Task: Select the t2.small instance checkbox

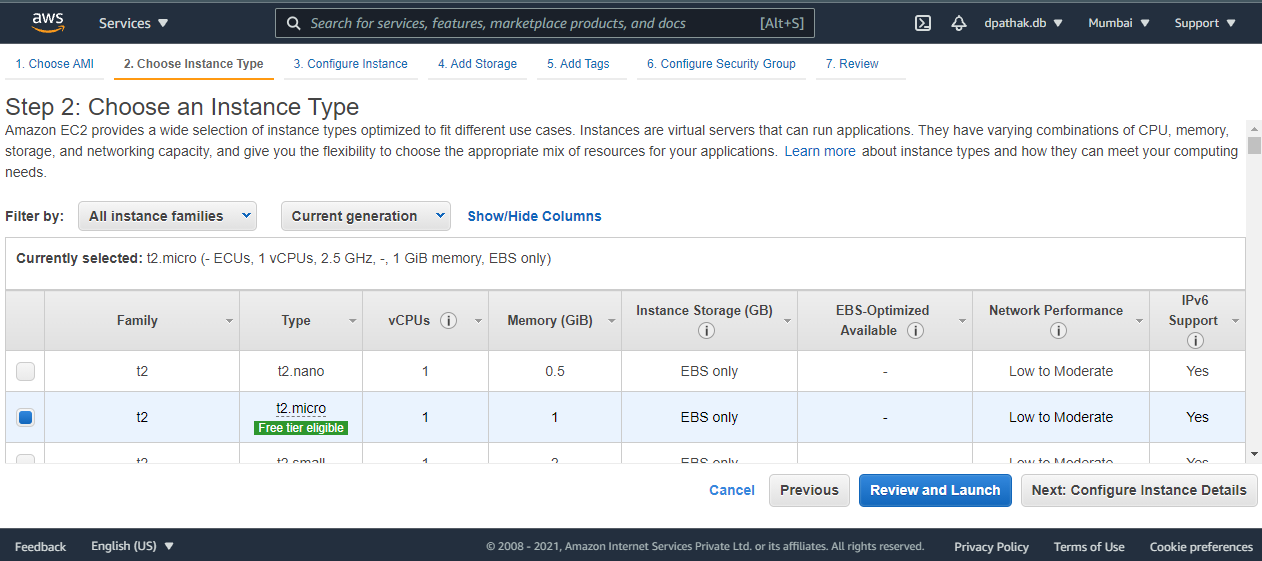Action: (26, 460)
